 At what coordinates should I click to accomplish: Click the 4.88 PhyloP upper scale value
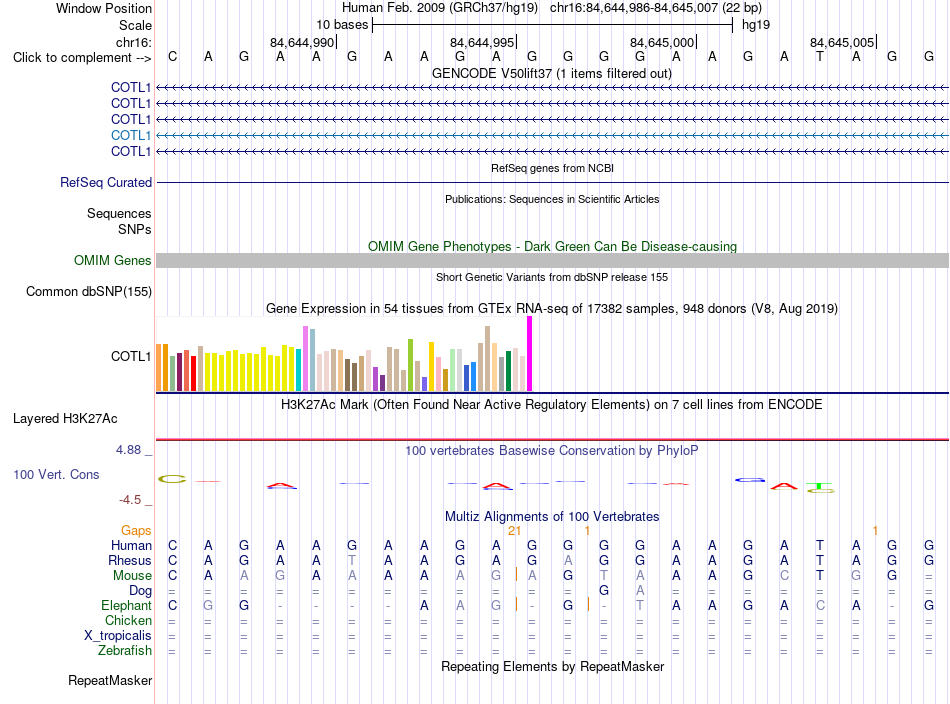128,450
